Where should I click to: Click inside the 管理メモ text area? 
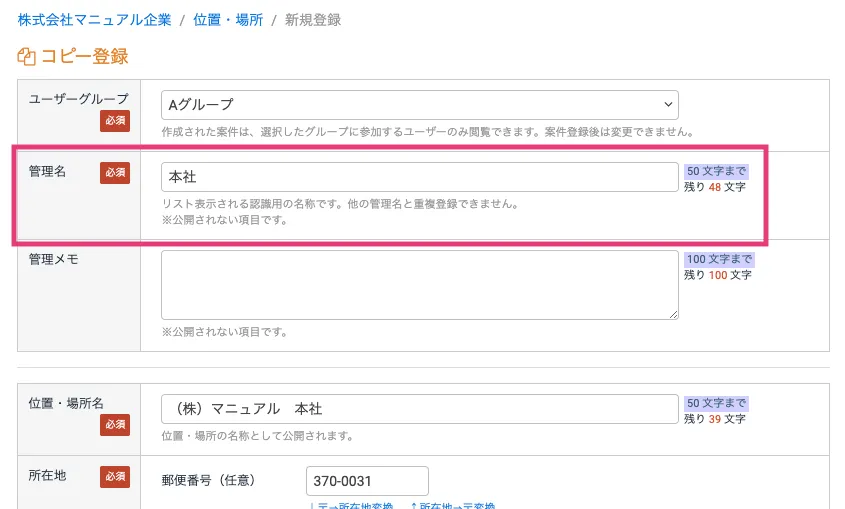pos(419,285)
